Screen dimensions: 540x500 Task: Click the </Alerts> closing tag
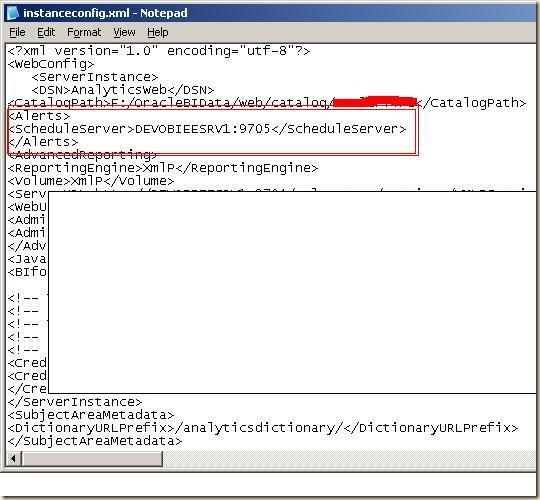tap(43, 142)
